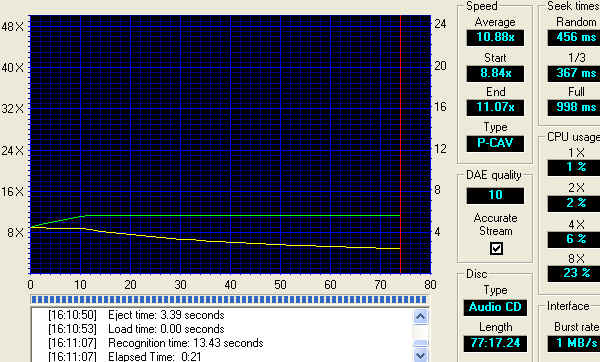Select the End speed value 11.07x

click(495, 108)
